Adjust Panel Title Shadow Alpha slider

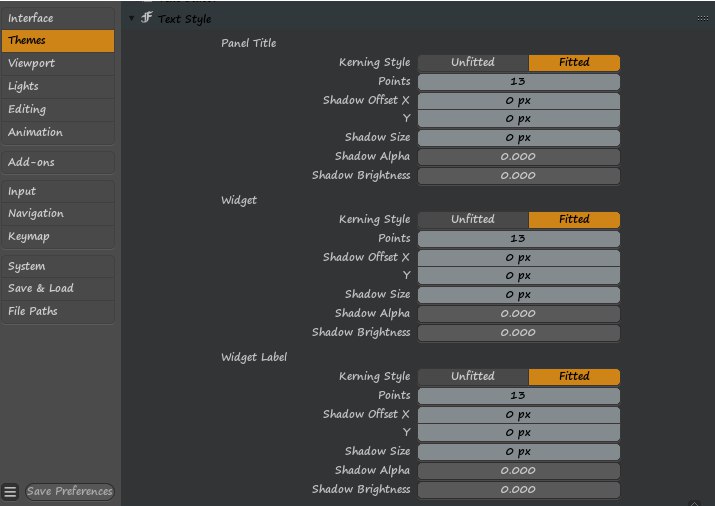pos(519,157)
